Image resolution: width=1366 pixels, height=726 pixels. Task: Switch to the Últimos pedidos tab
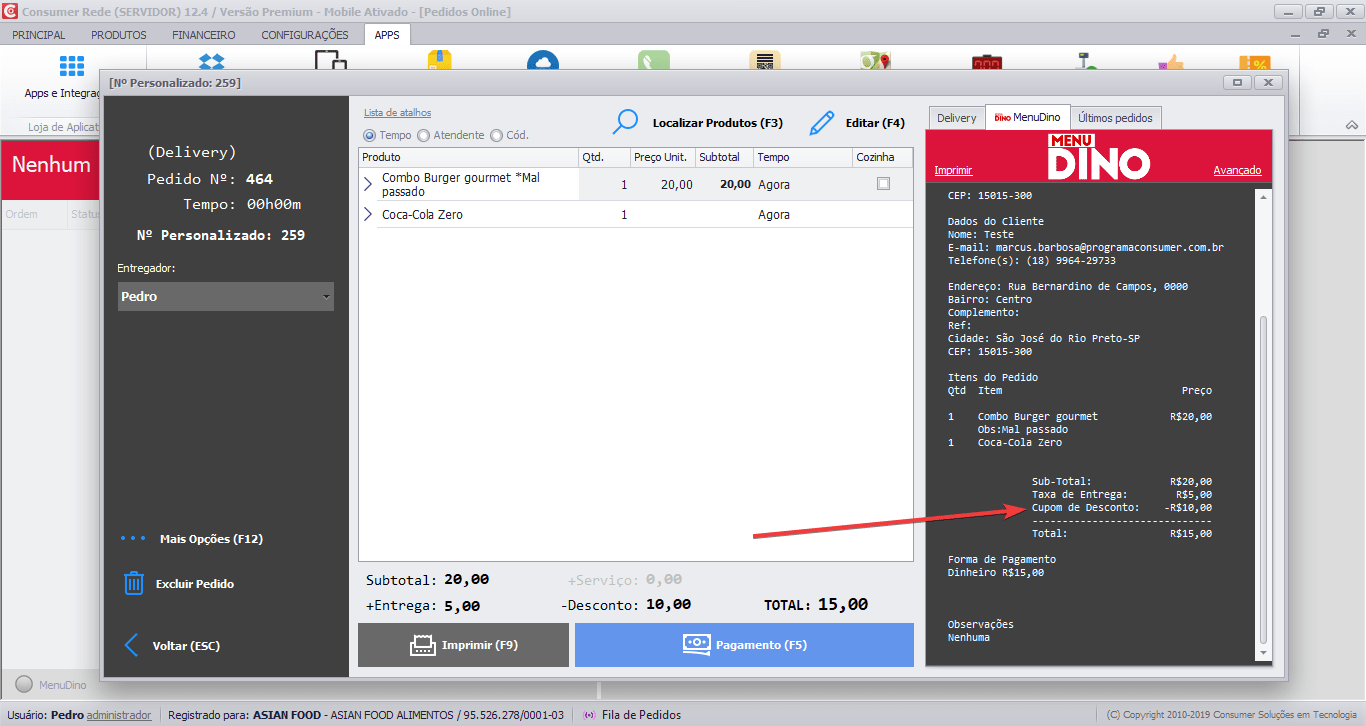pyautogui.click(x=1116, y=118)
